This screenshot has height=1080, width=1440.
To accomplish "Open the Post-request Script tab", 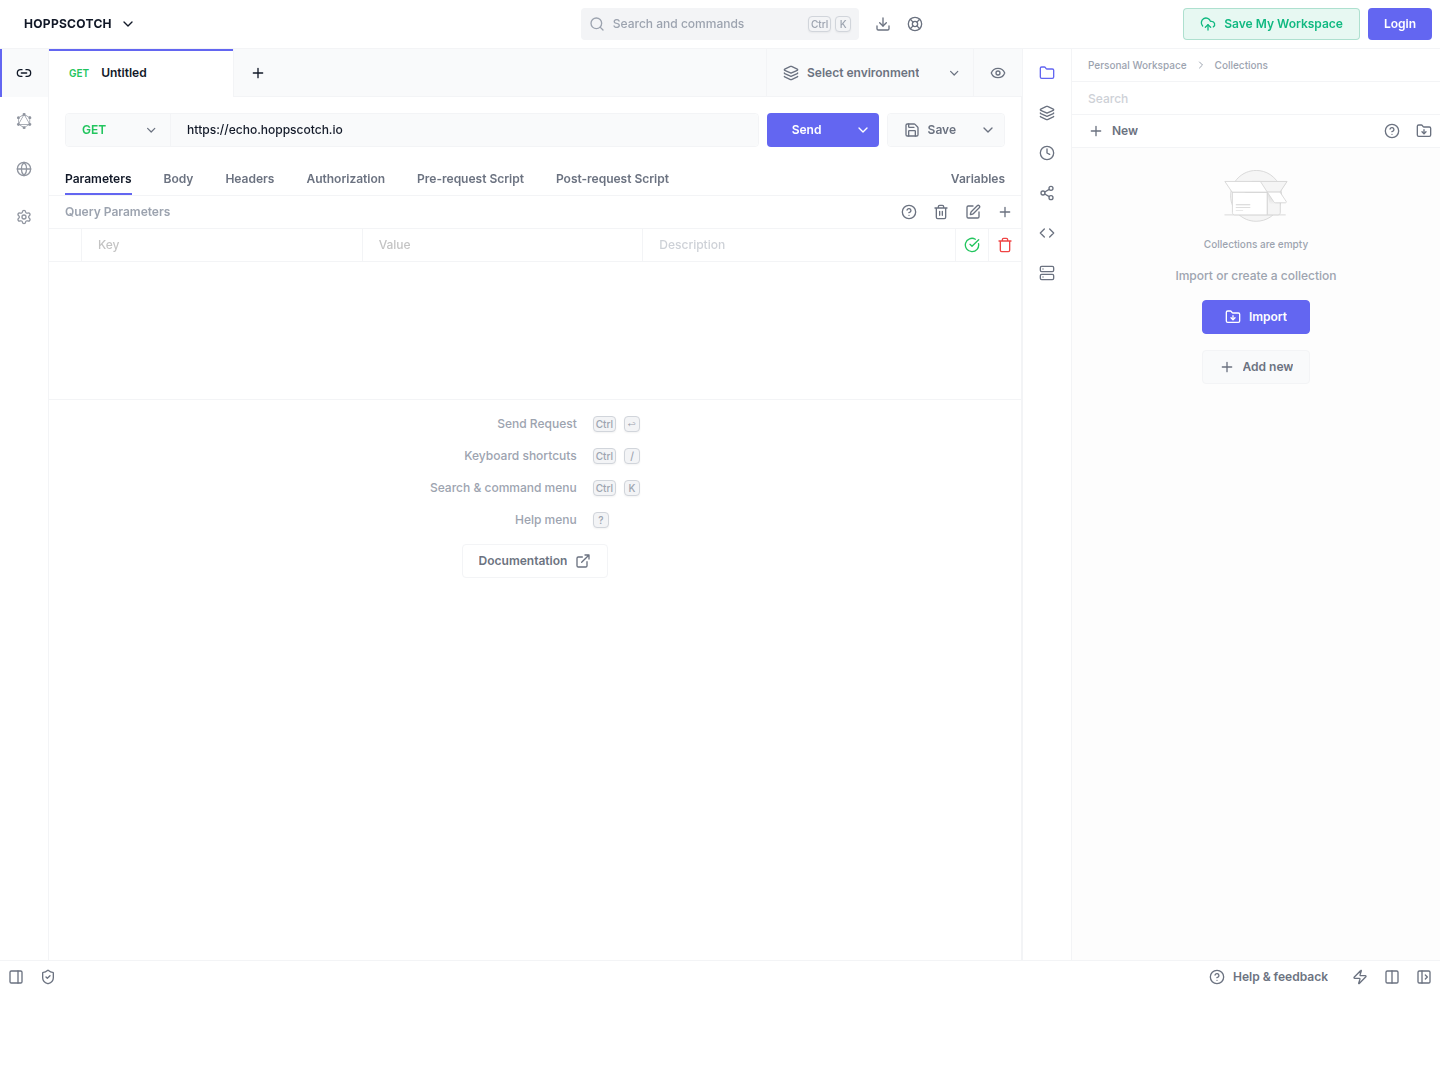I will pyautogui.click(x=612, y=179).
